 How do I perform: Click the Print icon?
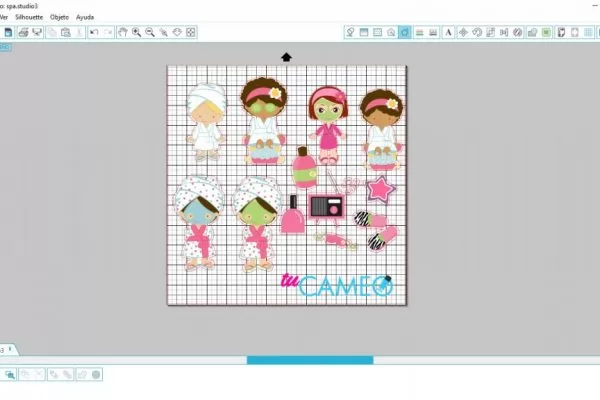pyautogui.click(x=23, y=32)
